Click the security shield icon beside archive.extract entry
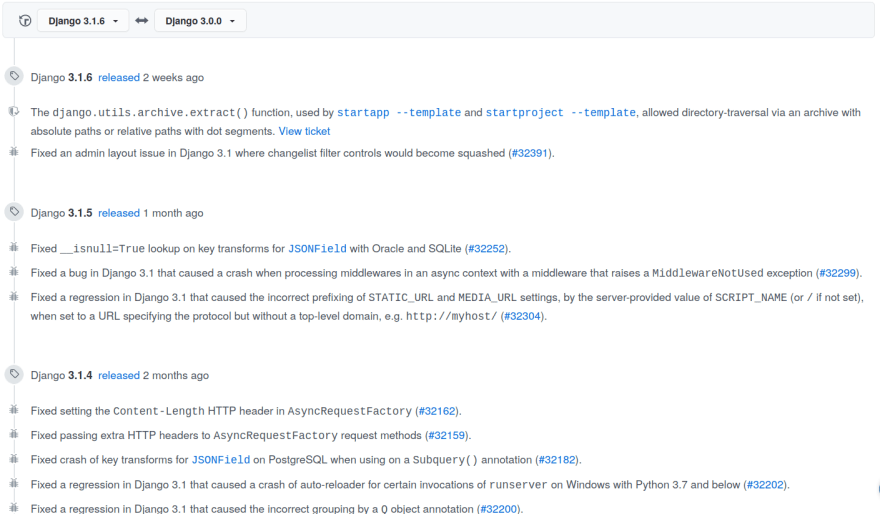This screenshot has height=514, width=880. click(14, 111)
